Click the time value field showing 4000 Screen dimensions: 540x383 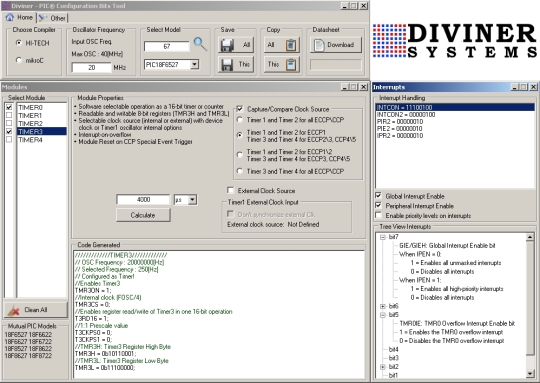tap(143, 200)
